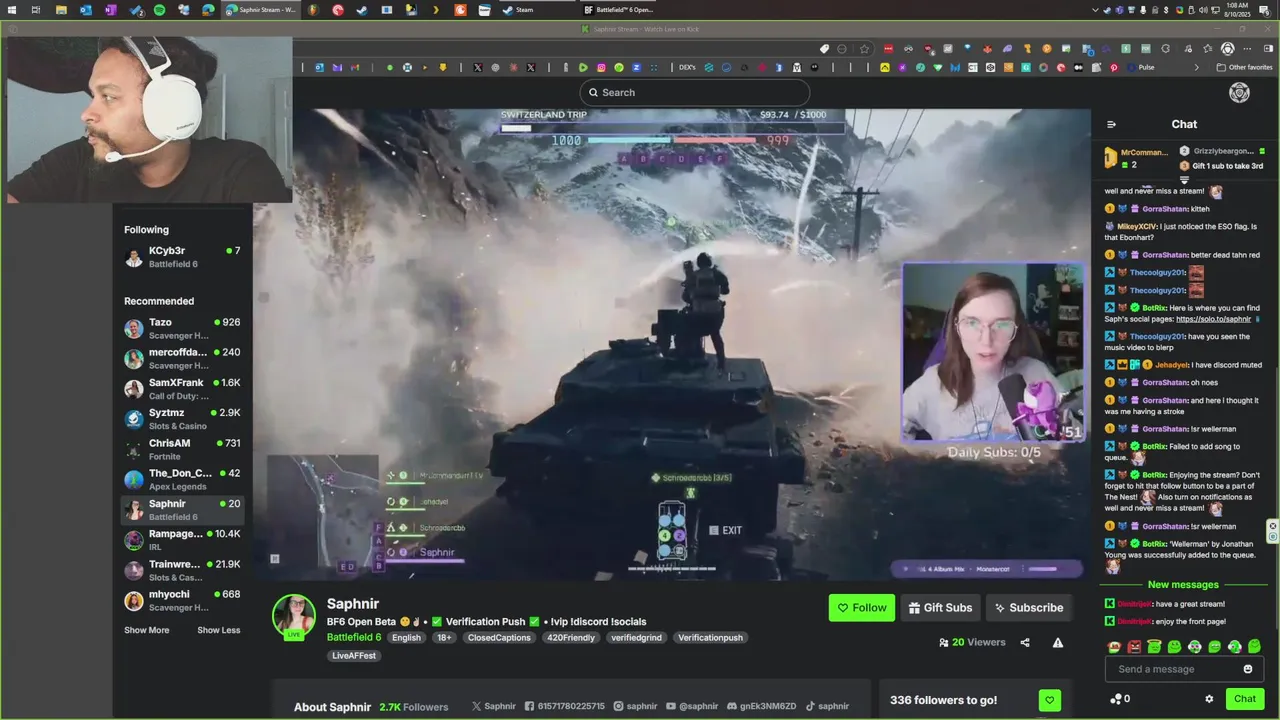Click the 2.7K Followers count
This screenshot has height=720, width=1280.
coord(413,707)
